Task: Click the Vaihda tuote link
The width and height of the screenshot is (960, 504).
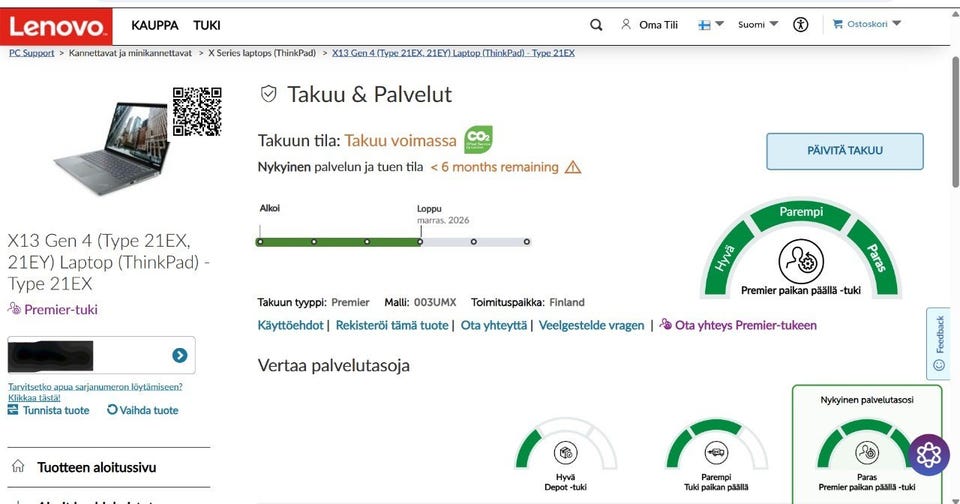Action: click(149, 410)
